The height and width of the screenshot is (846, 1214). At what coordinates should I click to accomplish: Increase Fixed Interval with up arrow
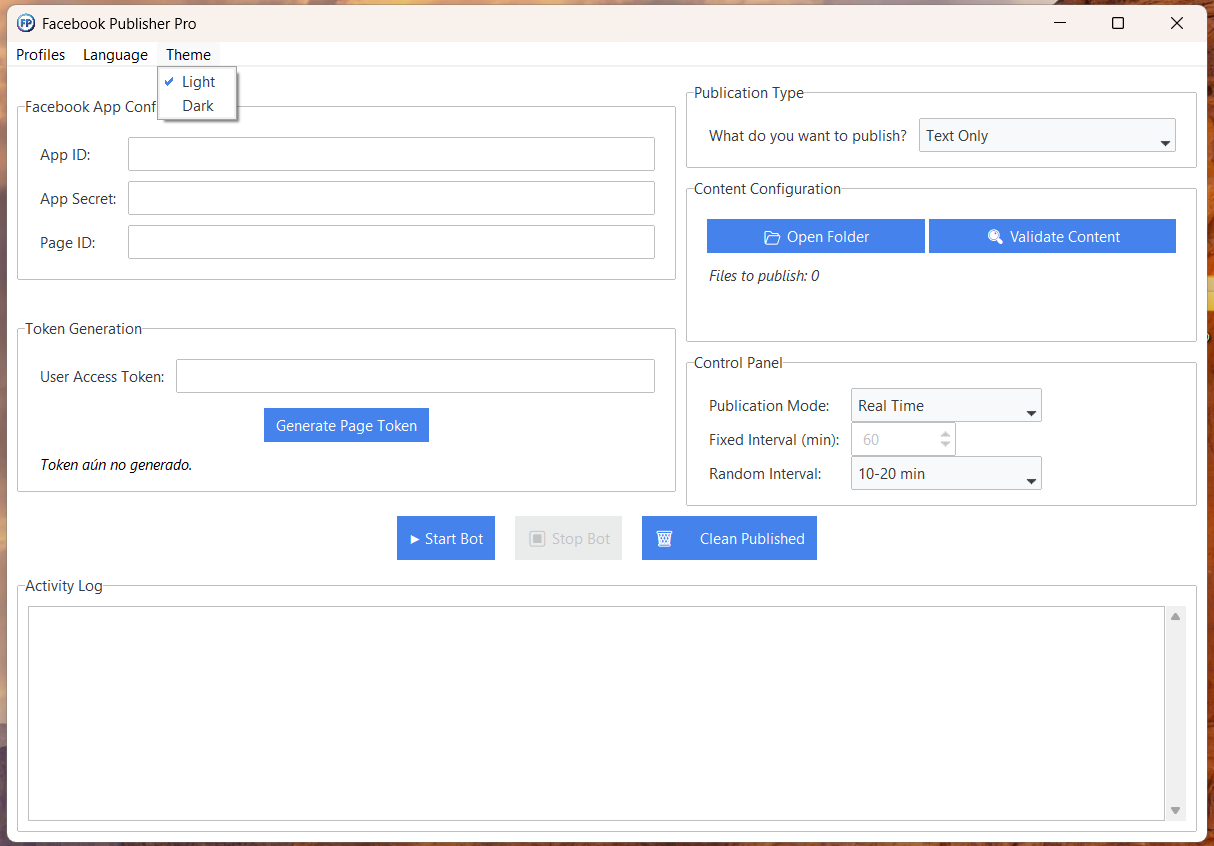pos(946,433)
